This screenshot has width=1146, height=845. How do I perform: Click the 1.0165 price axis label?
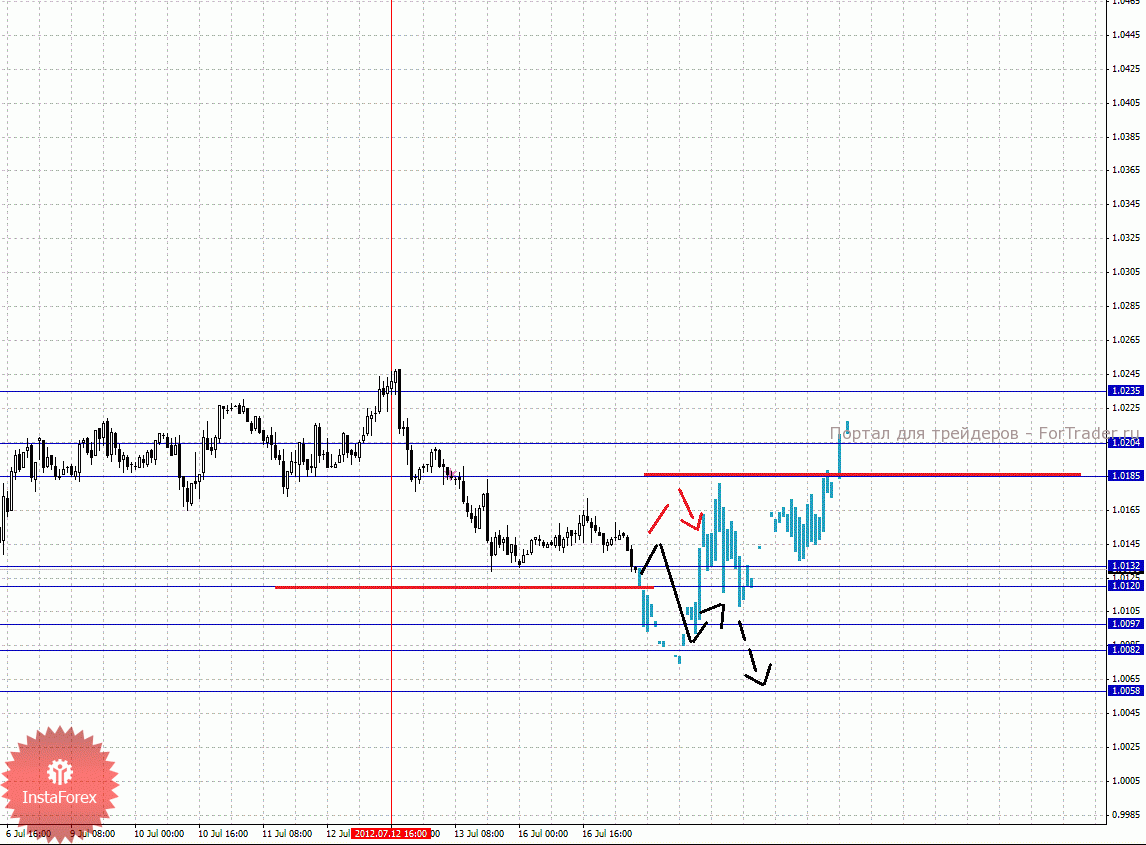coord(1126,509)
